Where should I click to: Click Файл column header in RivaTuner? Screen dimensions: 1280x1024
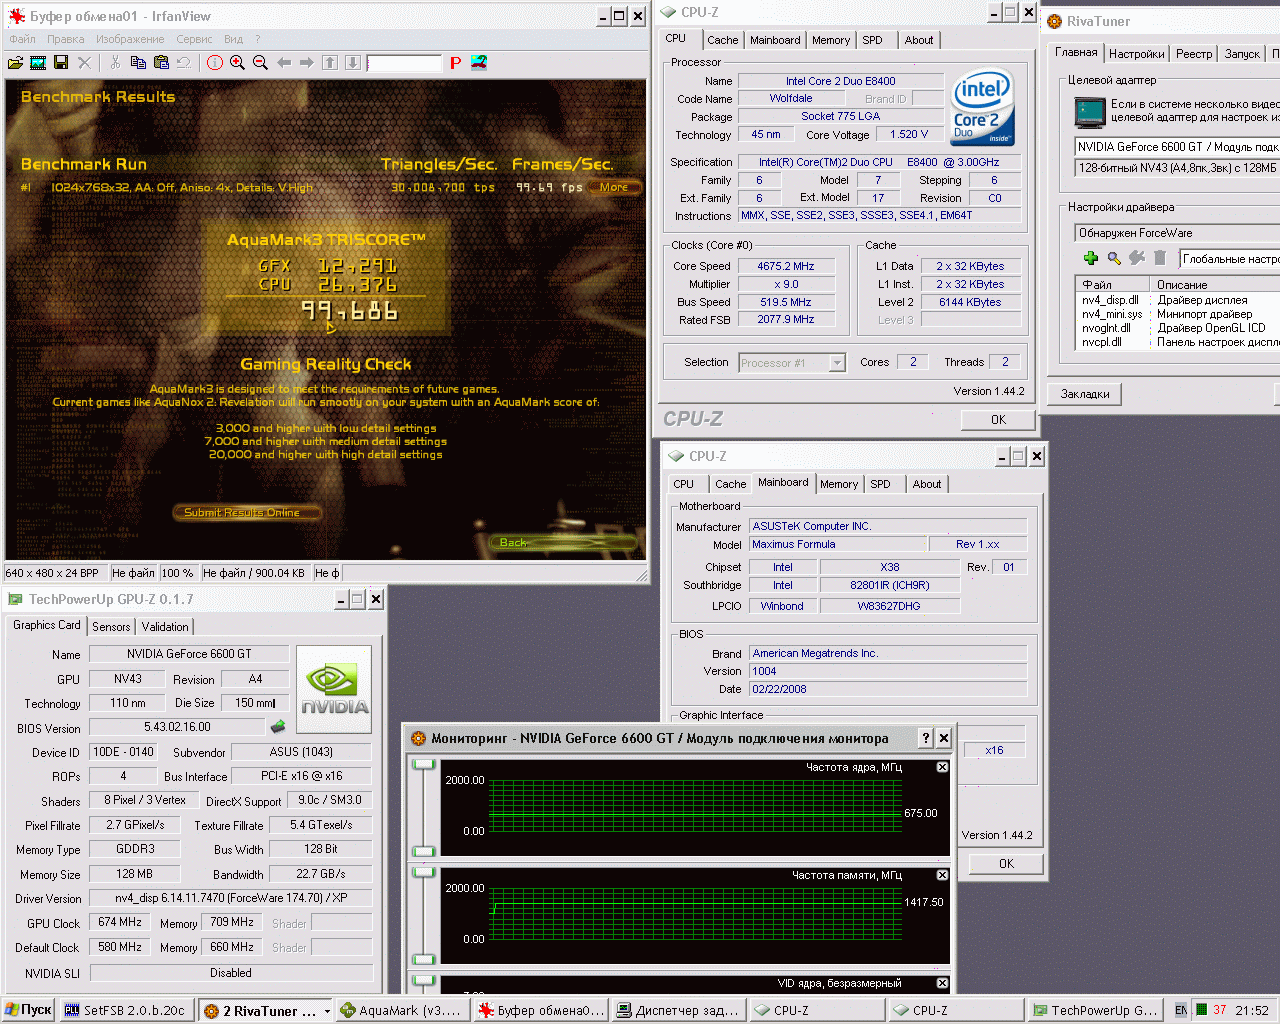pos(1111,285)
